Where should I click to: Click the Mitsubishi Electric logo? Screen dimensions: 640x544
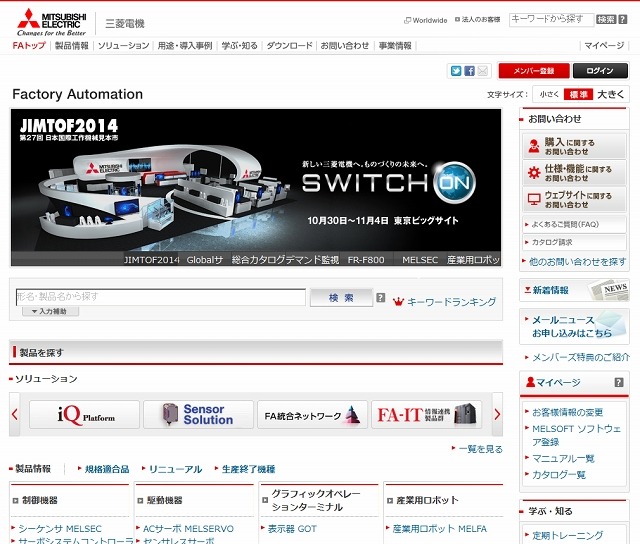tap(52, 22)
